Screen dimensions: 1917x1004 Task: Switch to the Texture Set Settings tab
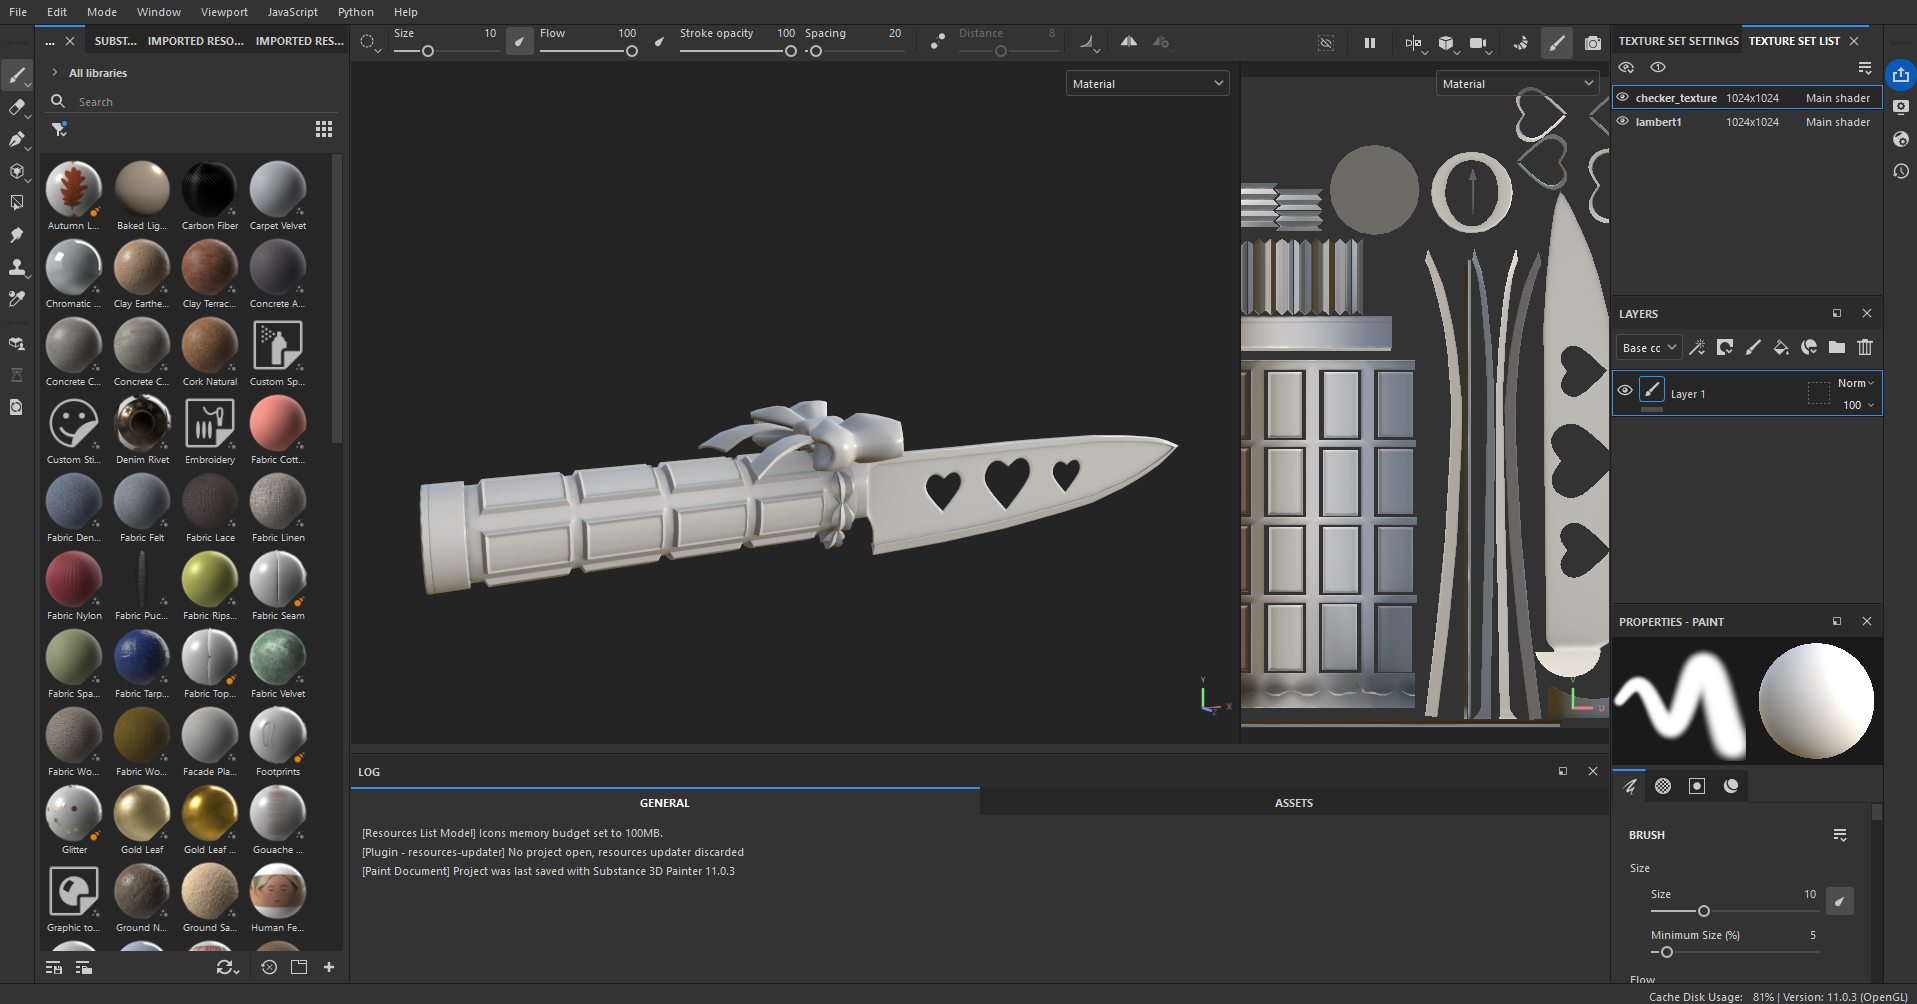[x=1678, y=41]
